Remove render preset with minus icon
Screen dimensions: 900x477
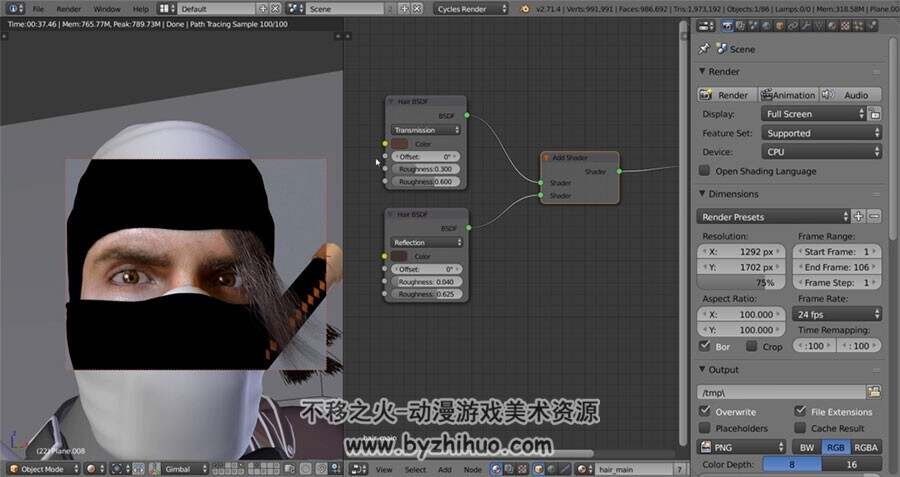tap(874, 217)
